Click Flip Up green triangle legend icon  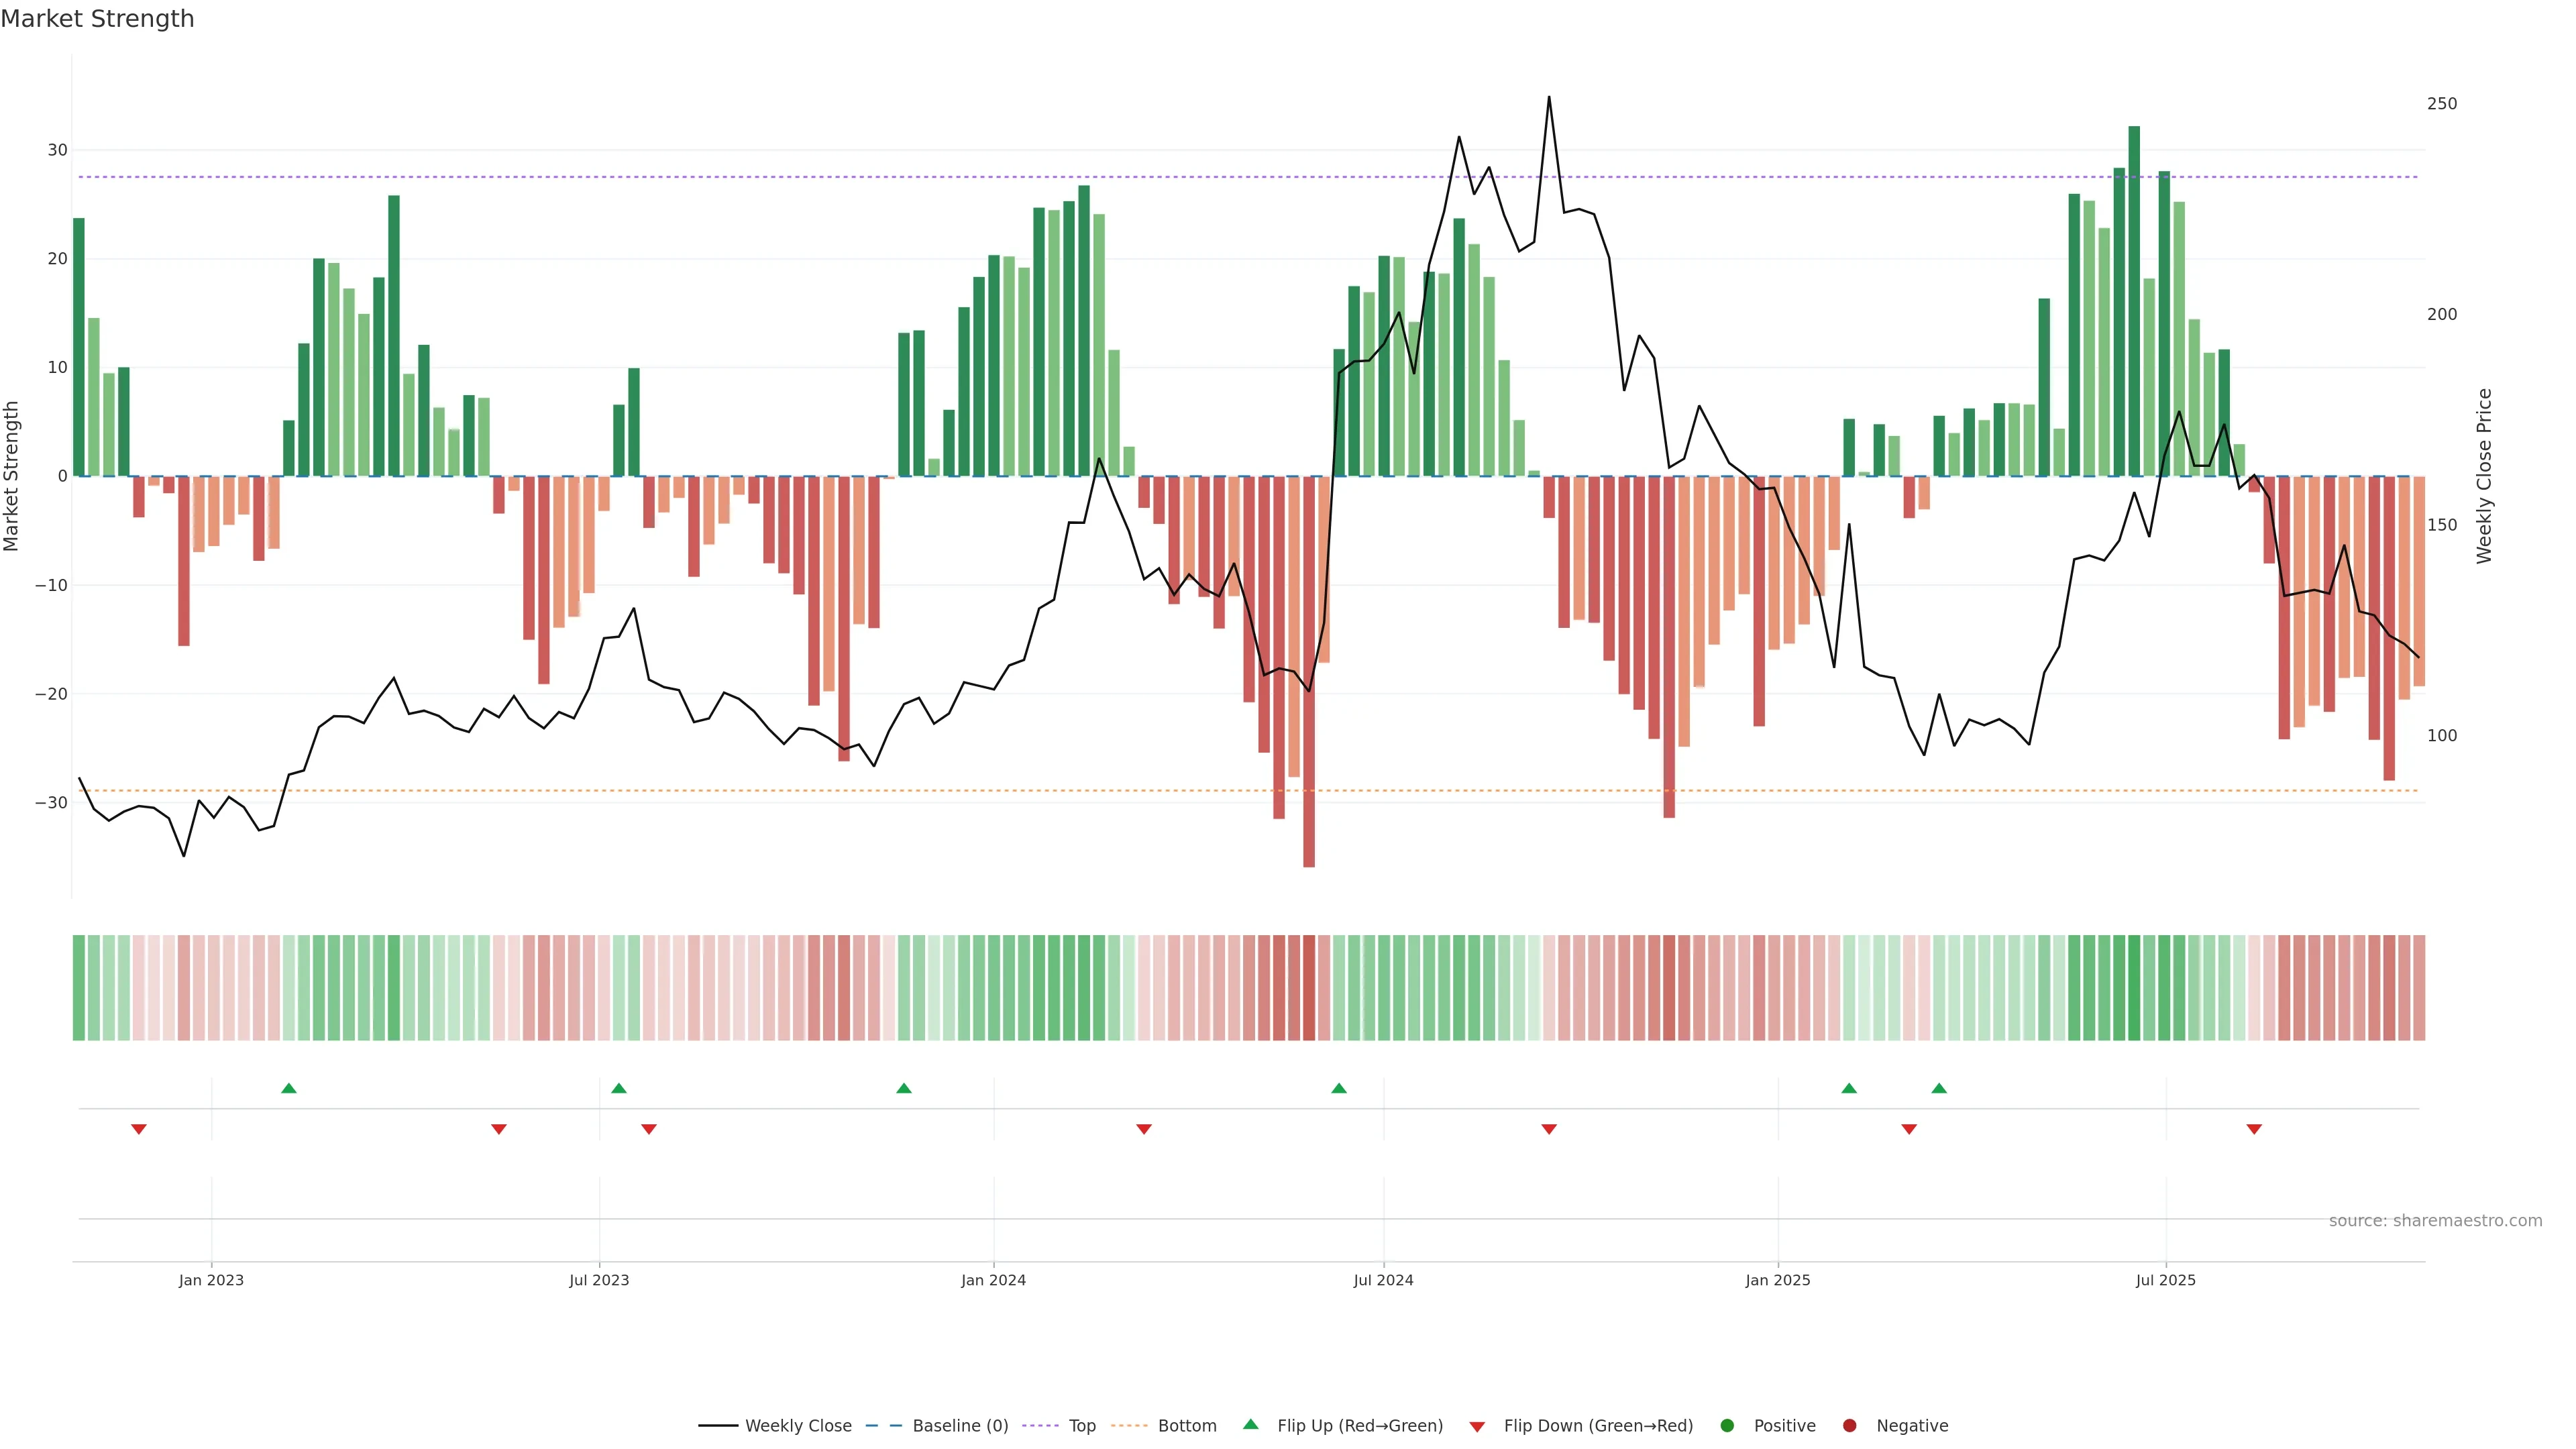point(1250,1424)
